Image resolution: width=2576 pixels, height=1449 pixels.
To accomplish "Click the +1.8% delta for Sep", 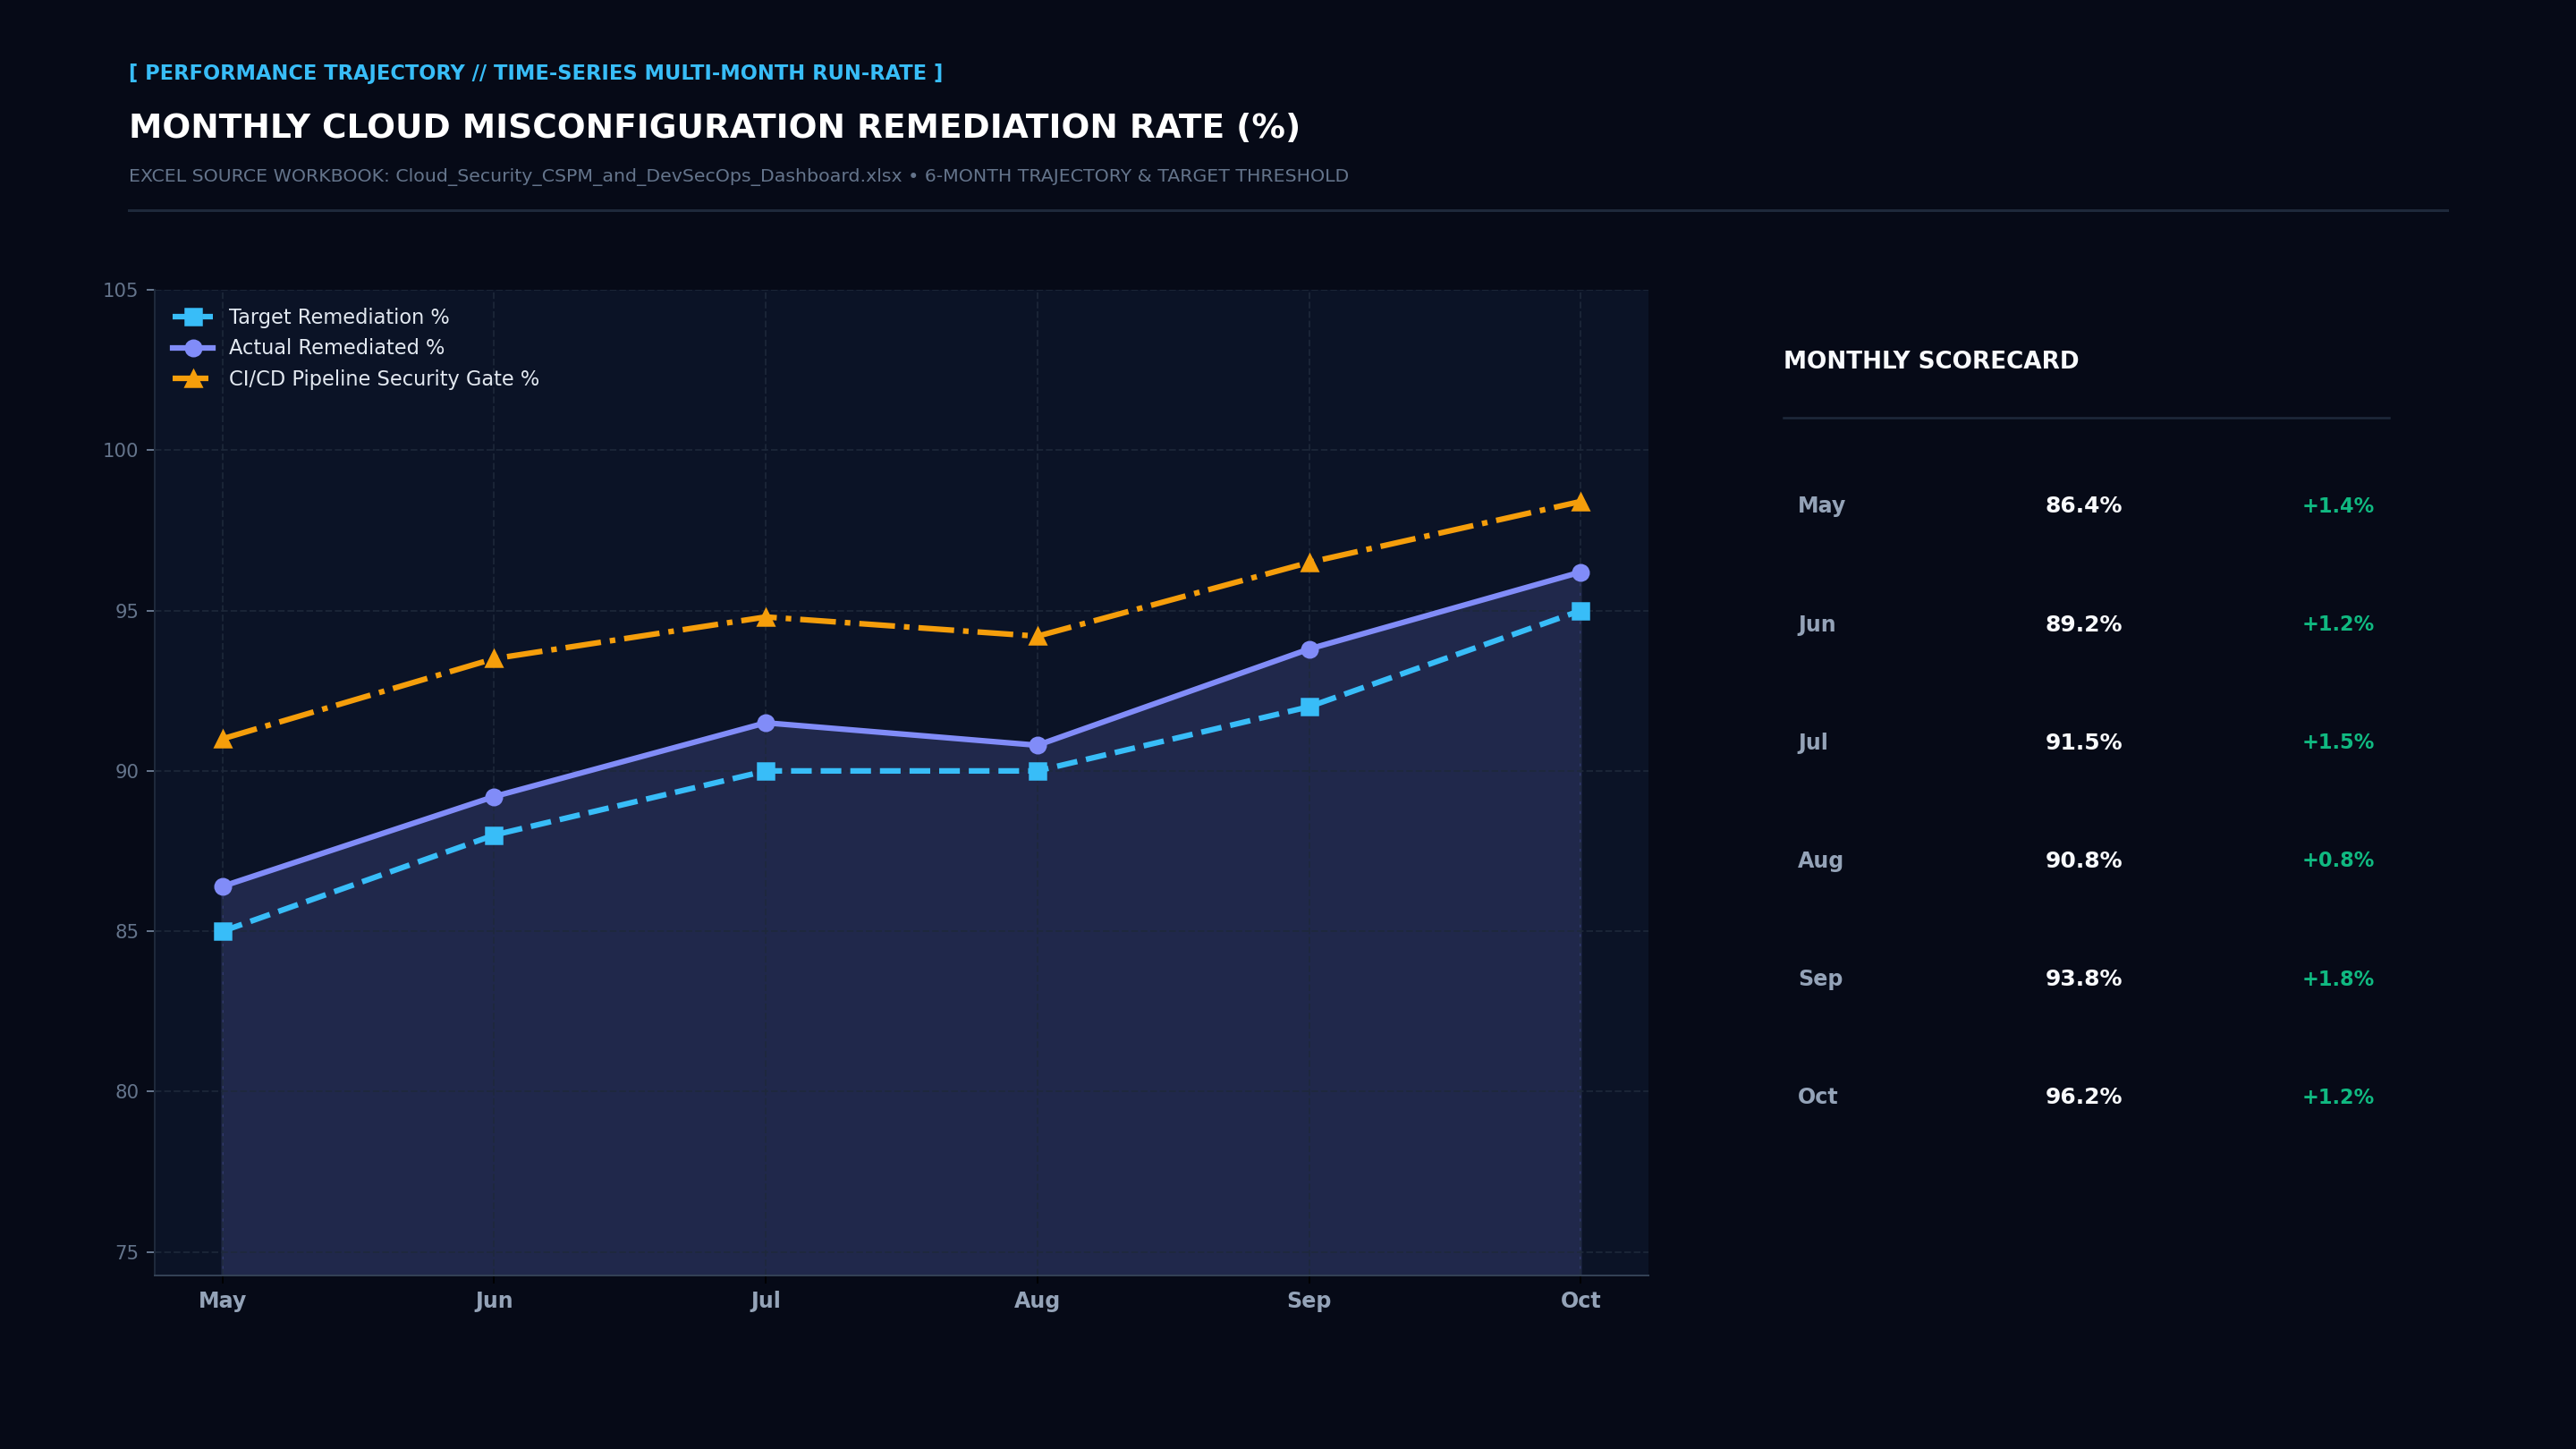I will coord(2338,979).
